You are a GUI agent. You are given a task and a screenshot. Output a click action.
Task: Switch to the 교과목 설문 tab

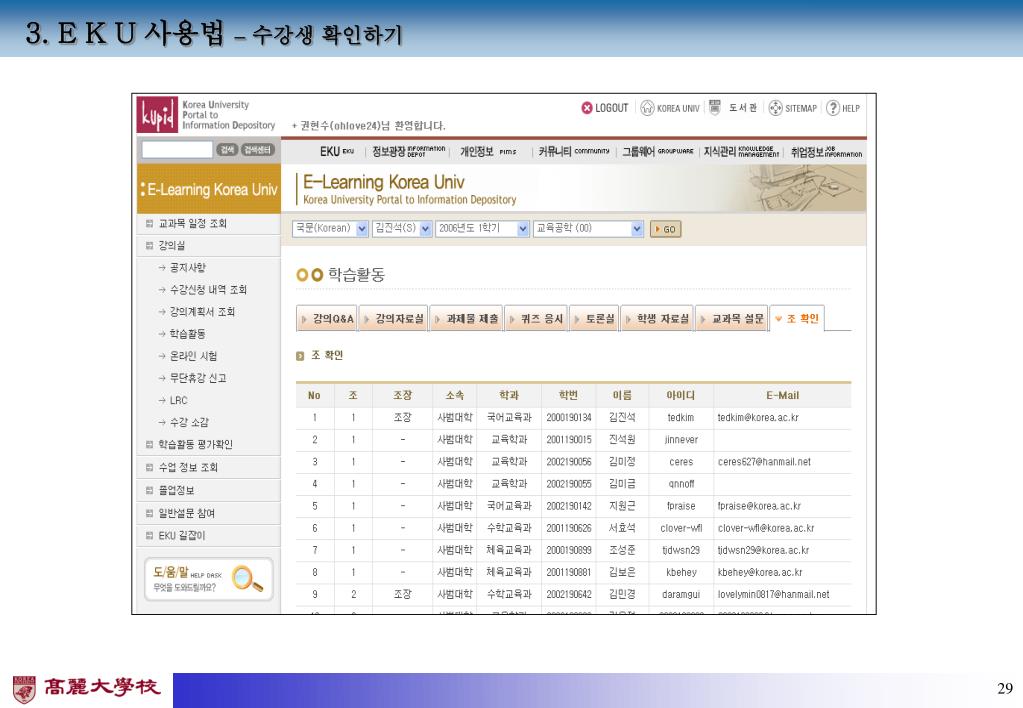click(731, 319)
